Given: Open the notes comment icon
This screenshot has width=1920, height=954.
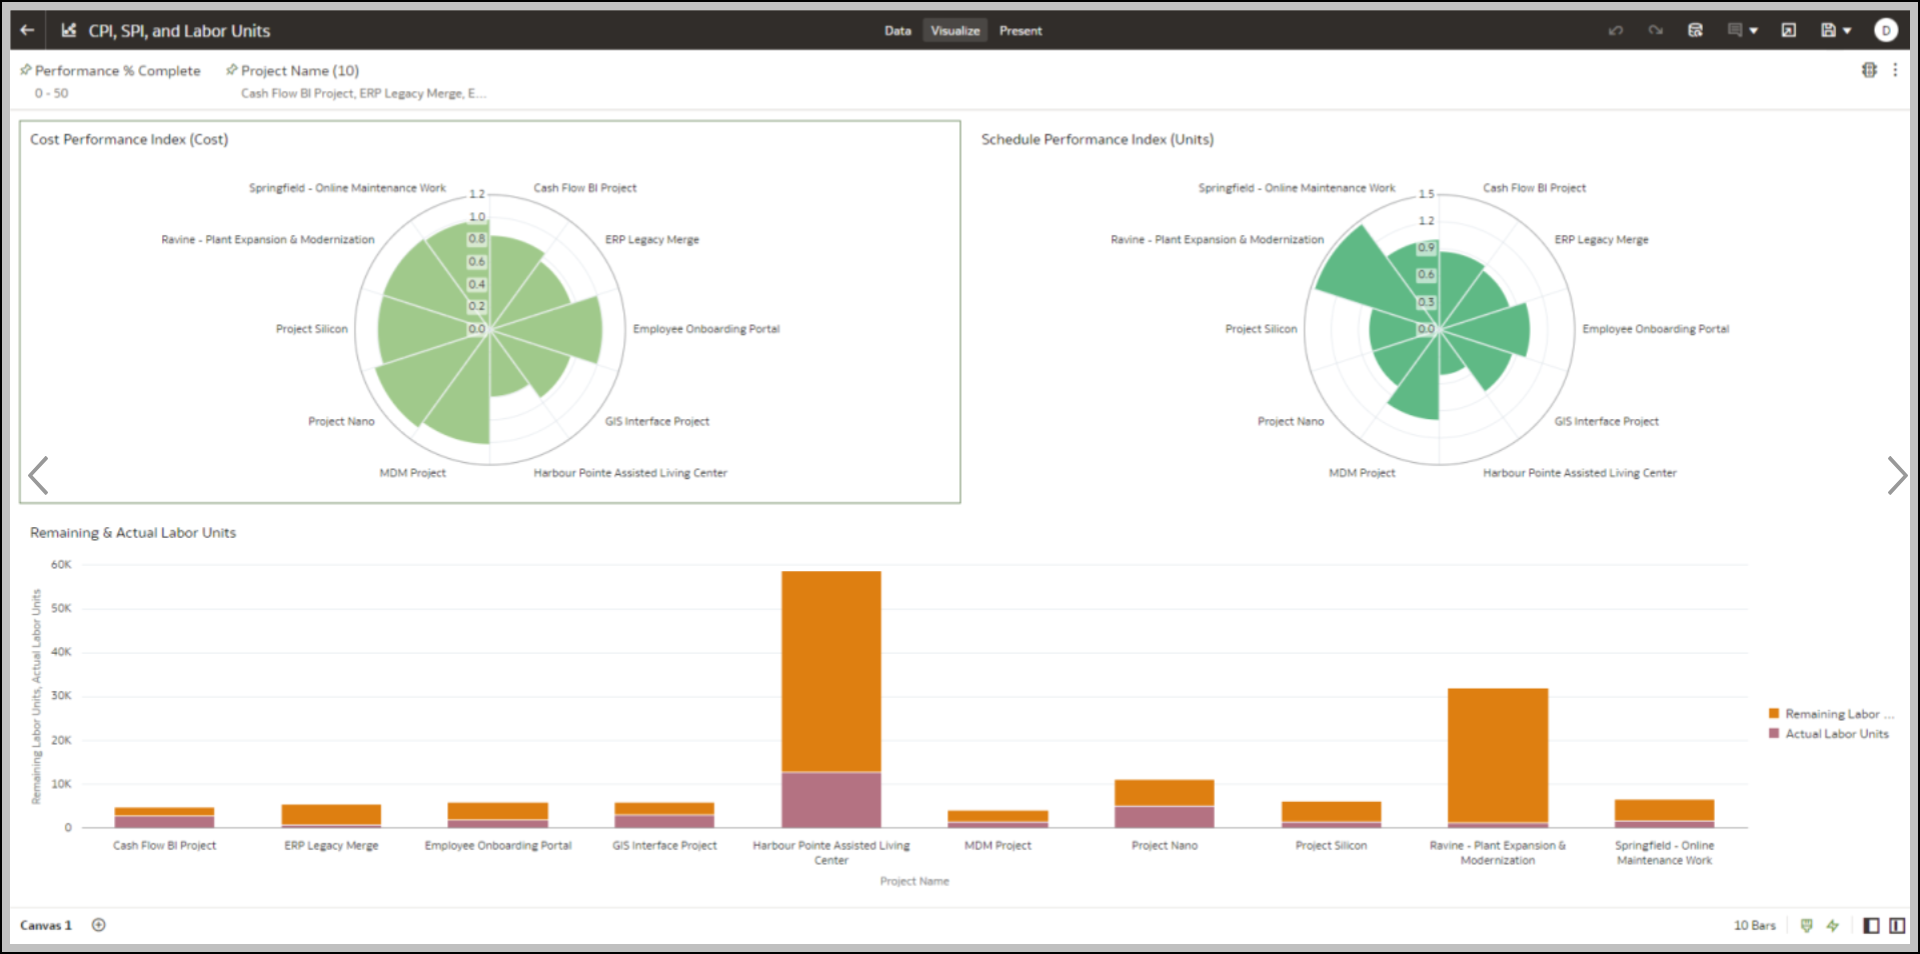Looking at the screenshot, I should pos(1735,30).
